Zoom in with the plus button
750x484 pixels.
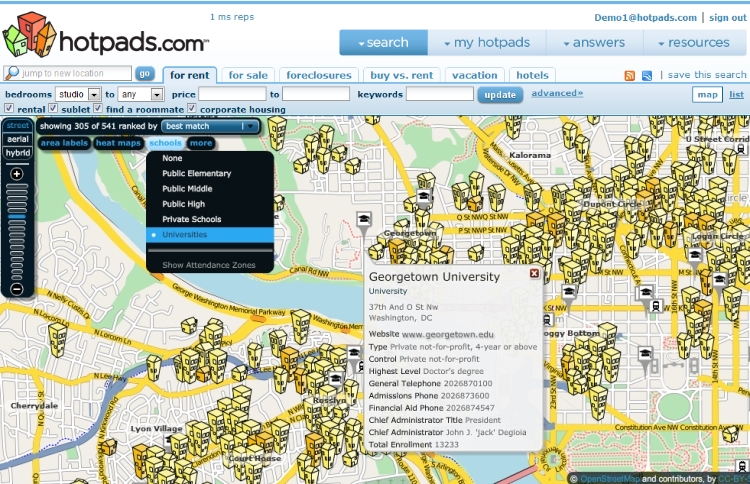point(17,174)
